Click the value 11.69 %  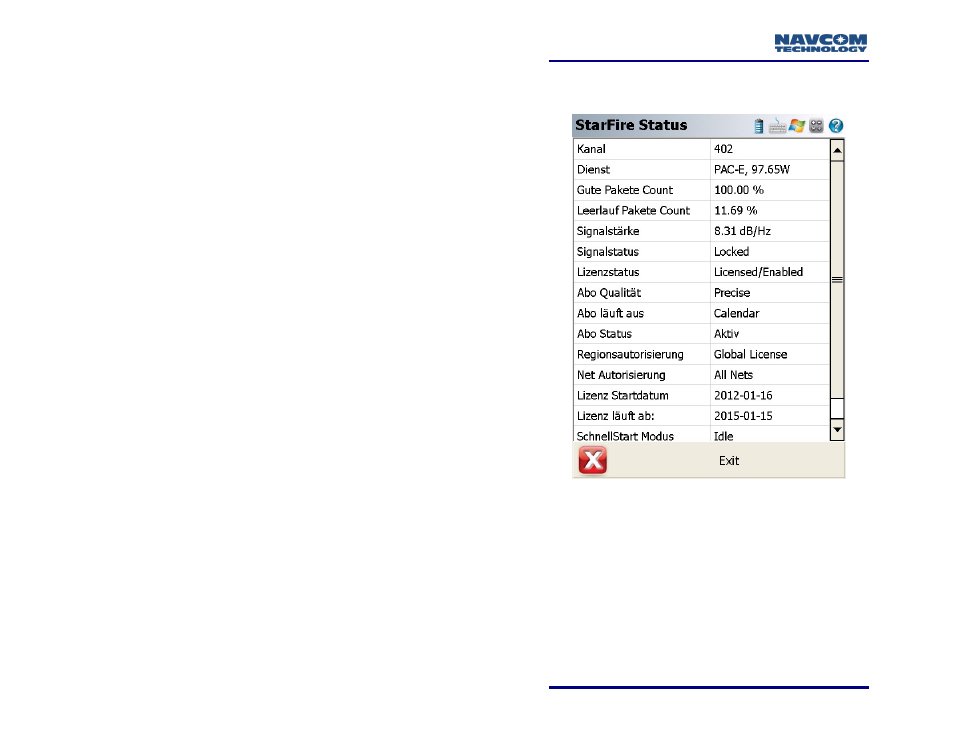pyautogui.click(x=736, y=211)
